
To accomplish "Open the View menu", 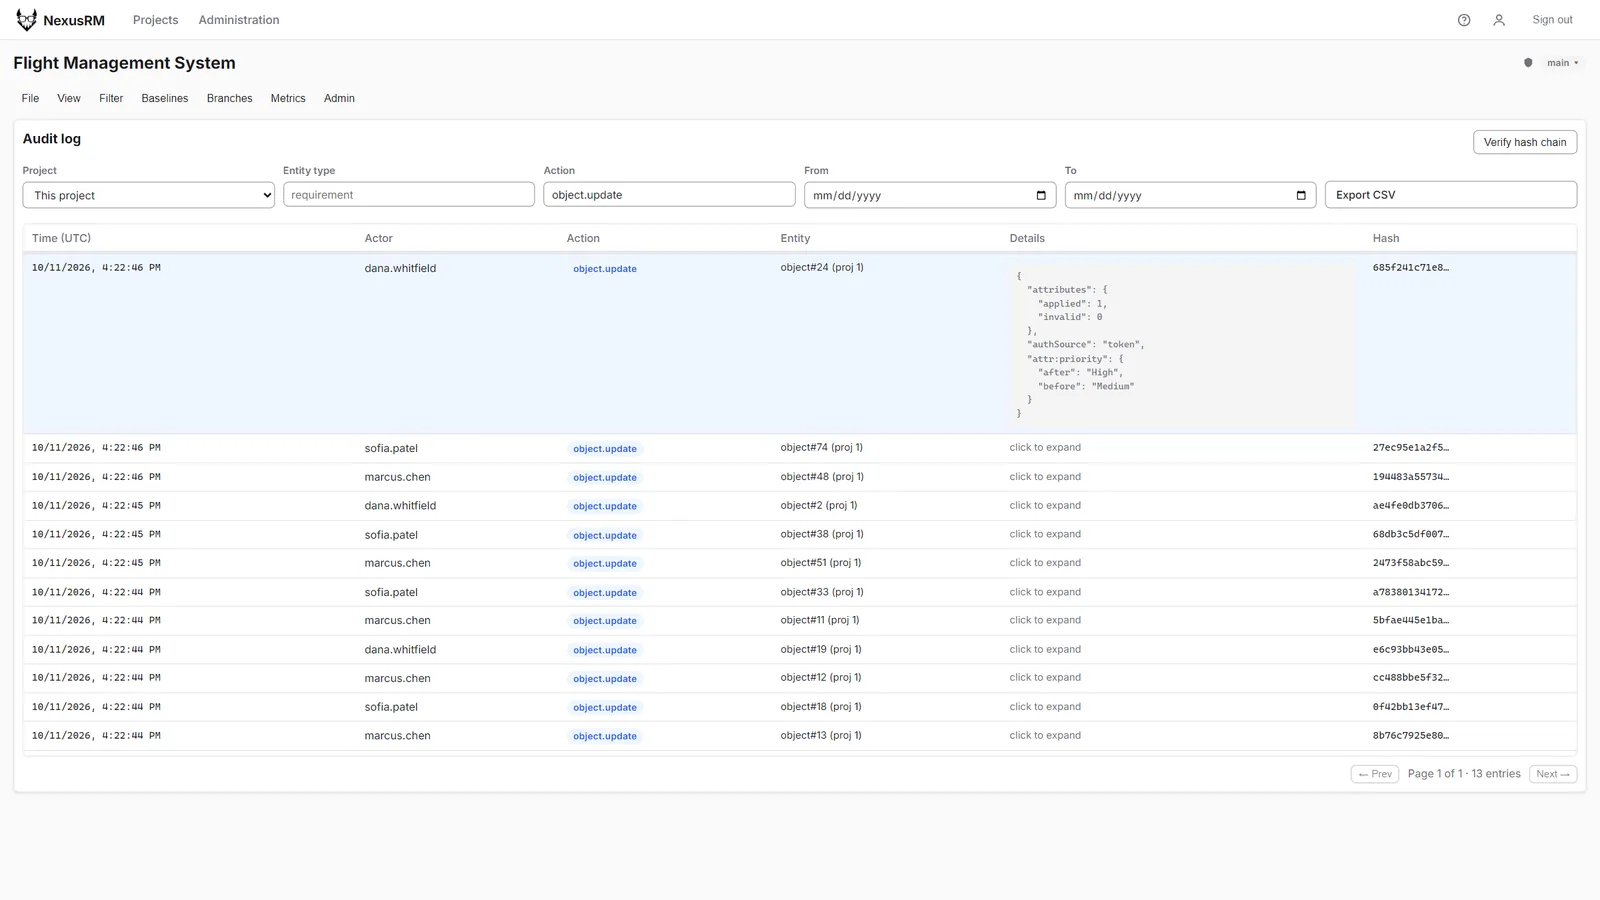I will 69,98.
